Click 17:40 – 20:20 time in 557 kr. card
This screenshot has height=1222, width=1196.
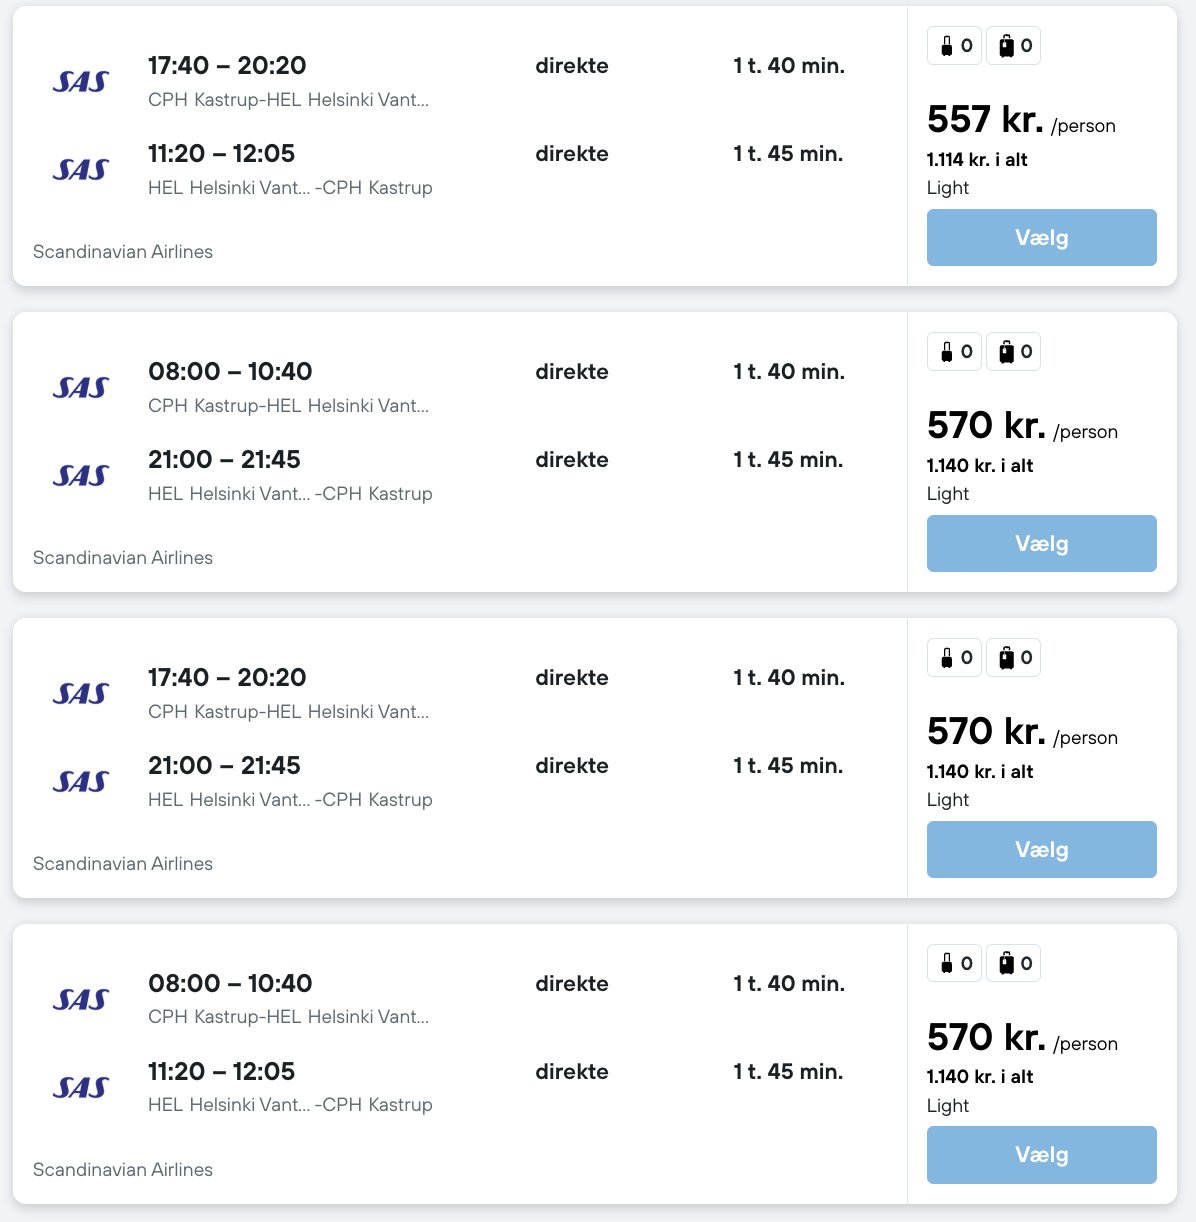(227, 66)
